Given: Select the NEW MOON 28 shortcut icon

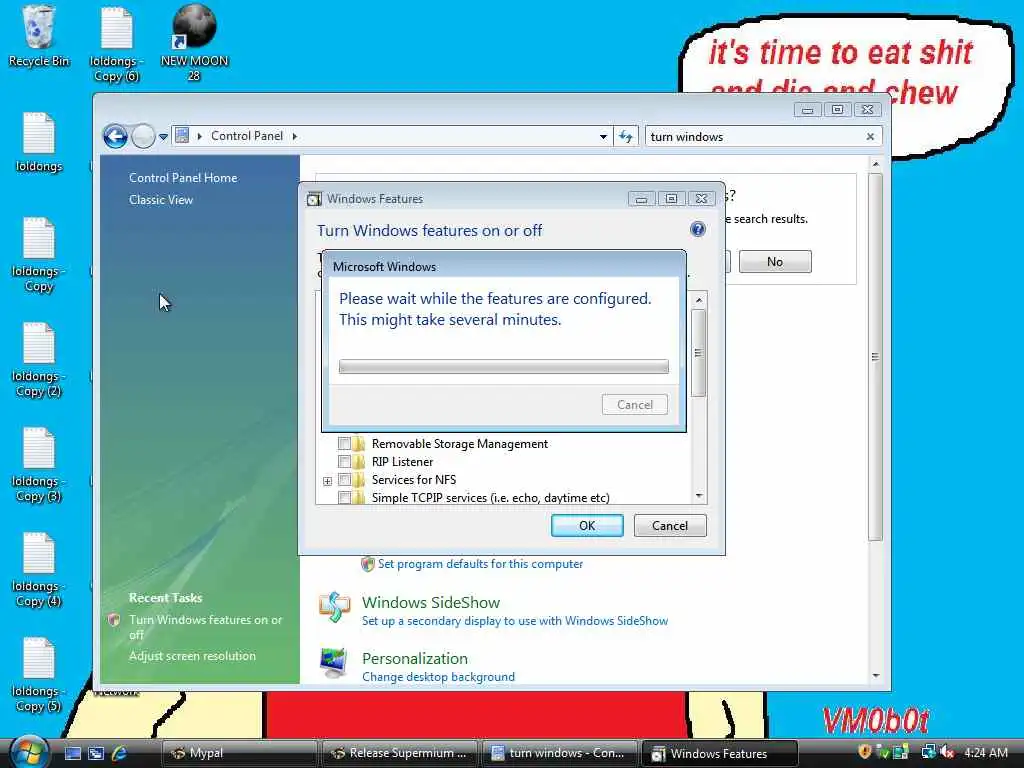Looking at the screenshot, I should (x=194, y=43).
